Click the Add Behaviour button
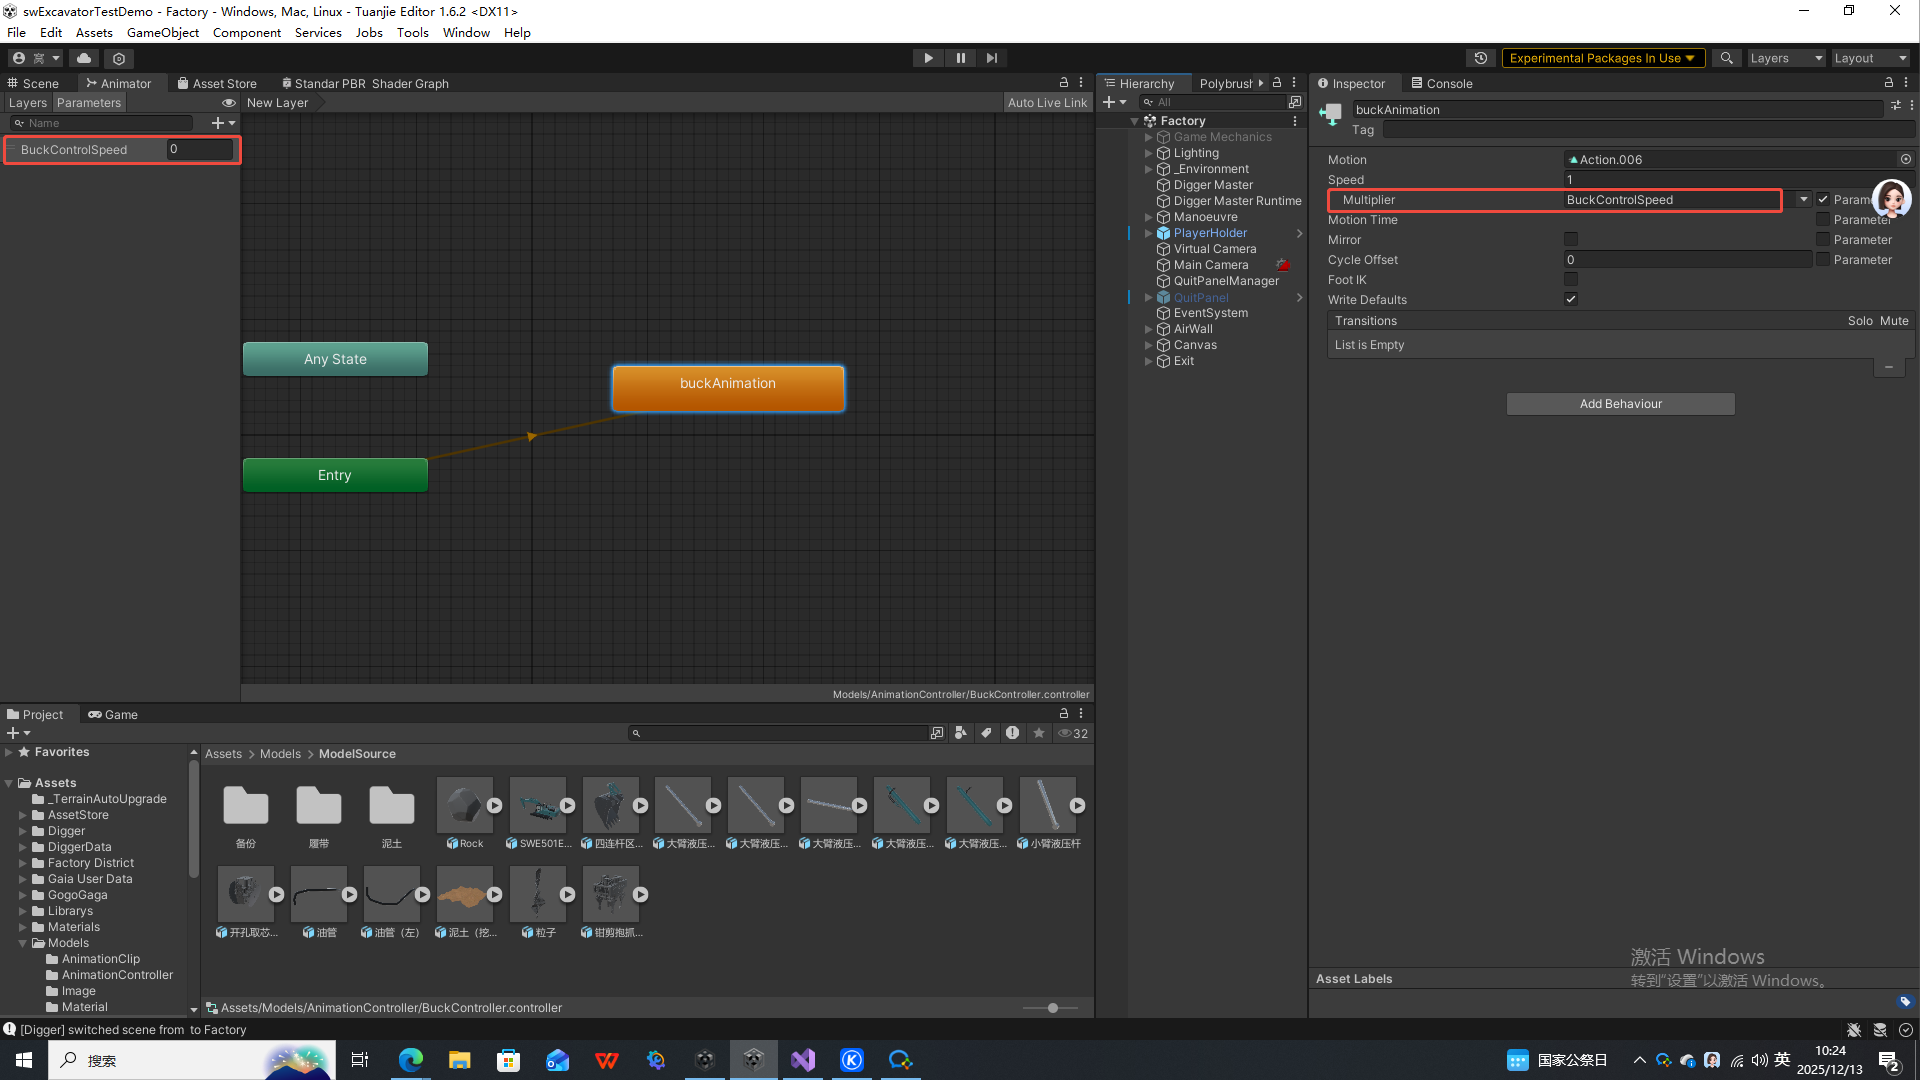 pyautogui.click(x=1620, y=404)
